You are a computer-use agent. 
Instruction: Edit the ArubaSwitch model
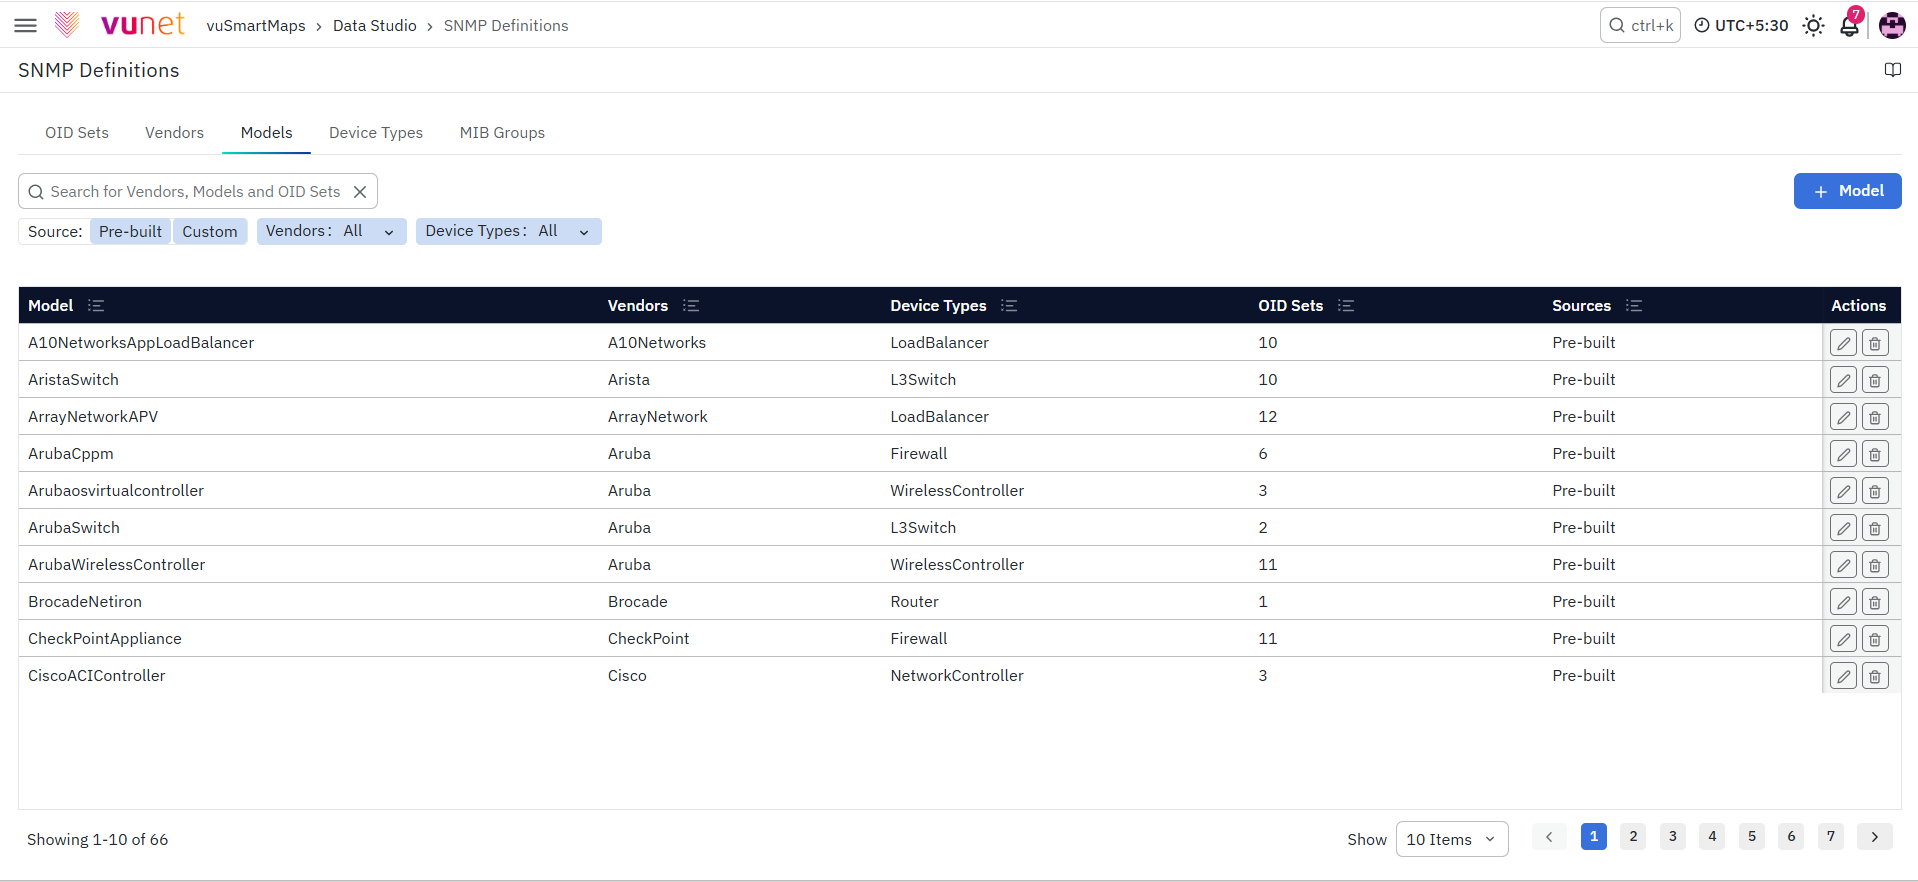[1843, 528]
